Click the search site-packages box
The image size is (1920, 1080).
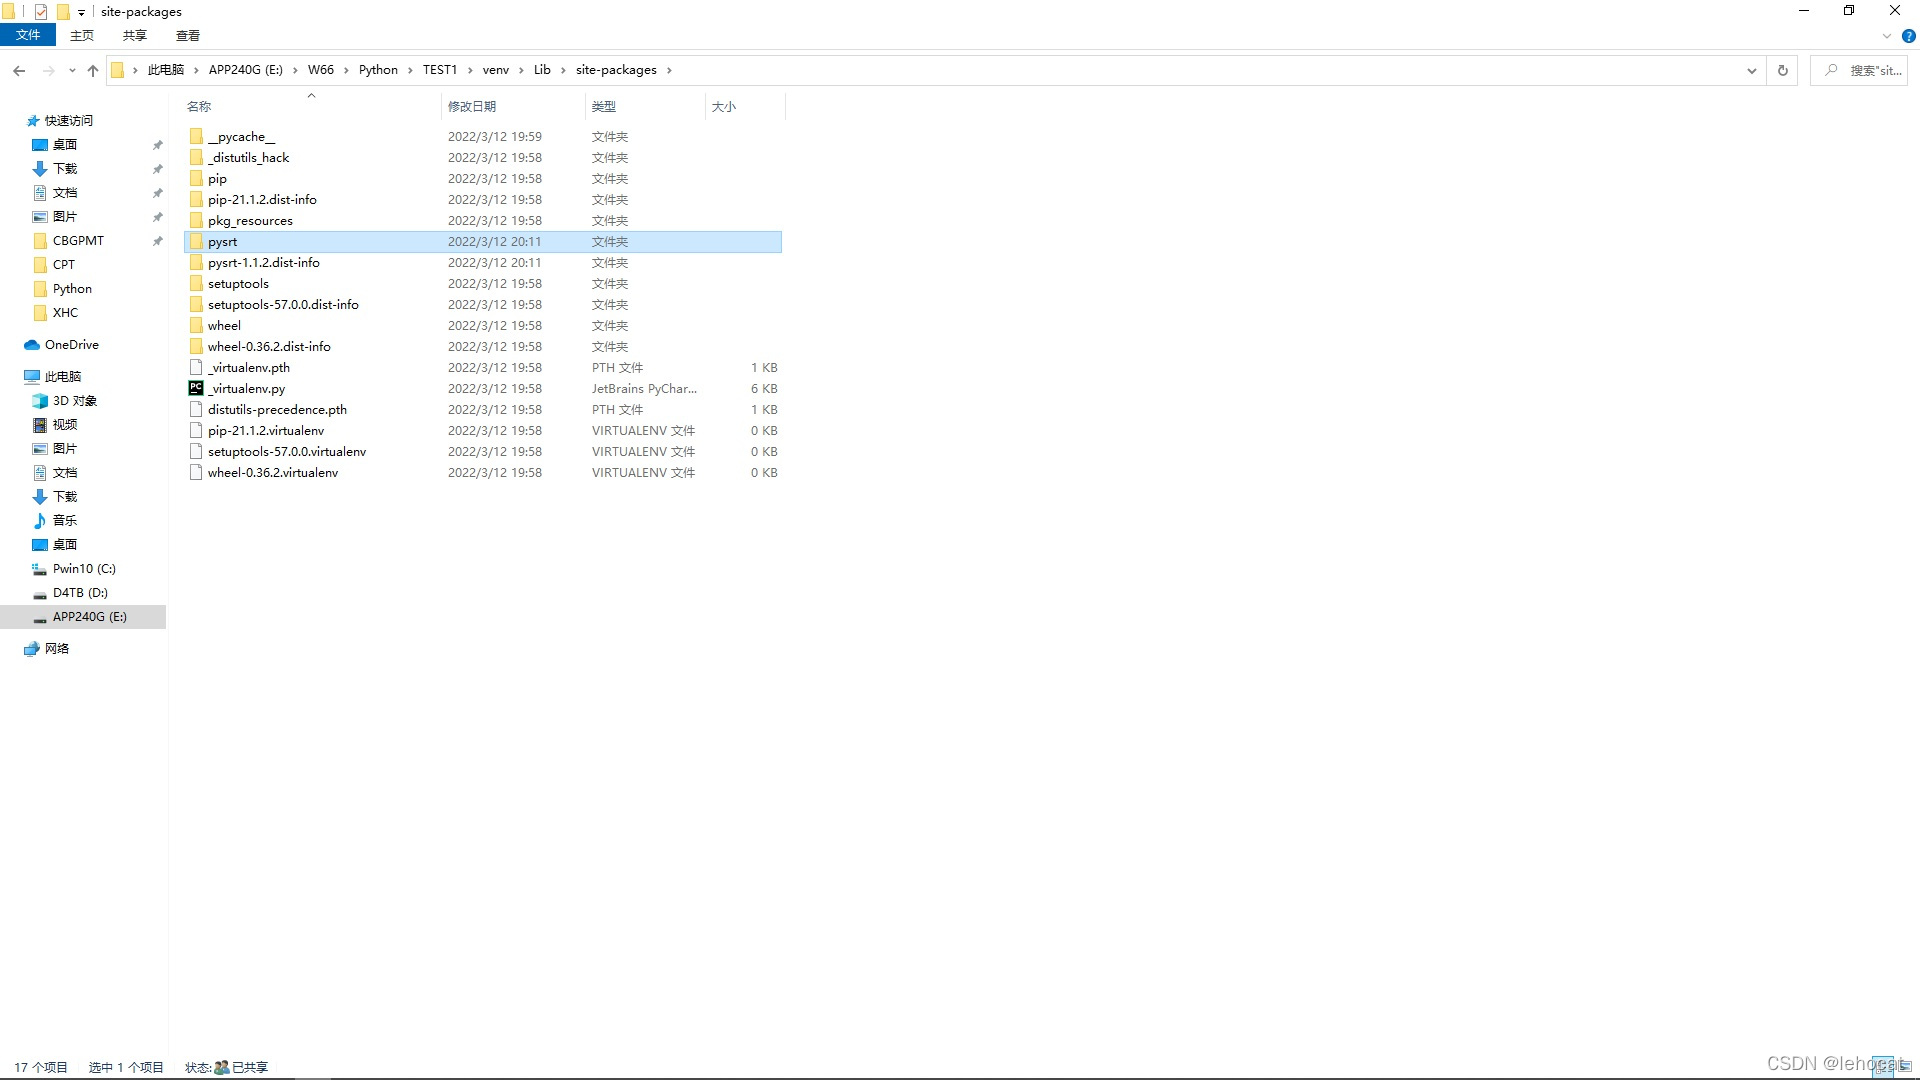pos(1859,70)
